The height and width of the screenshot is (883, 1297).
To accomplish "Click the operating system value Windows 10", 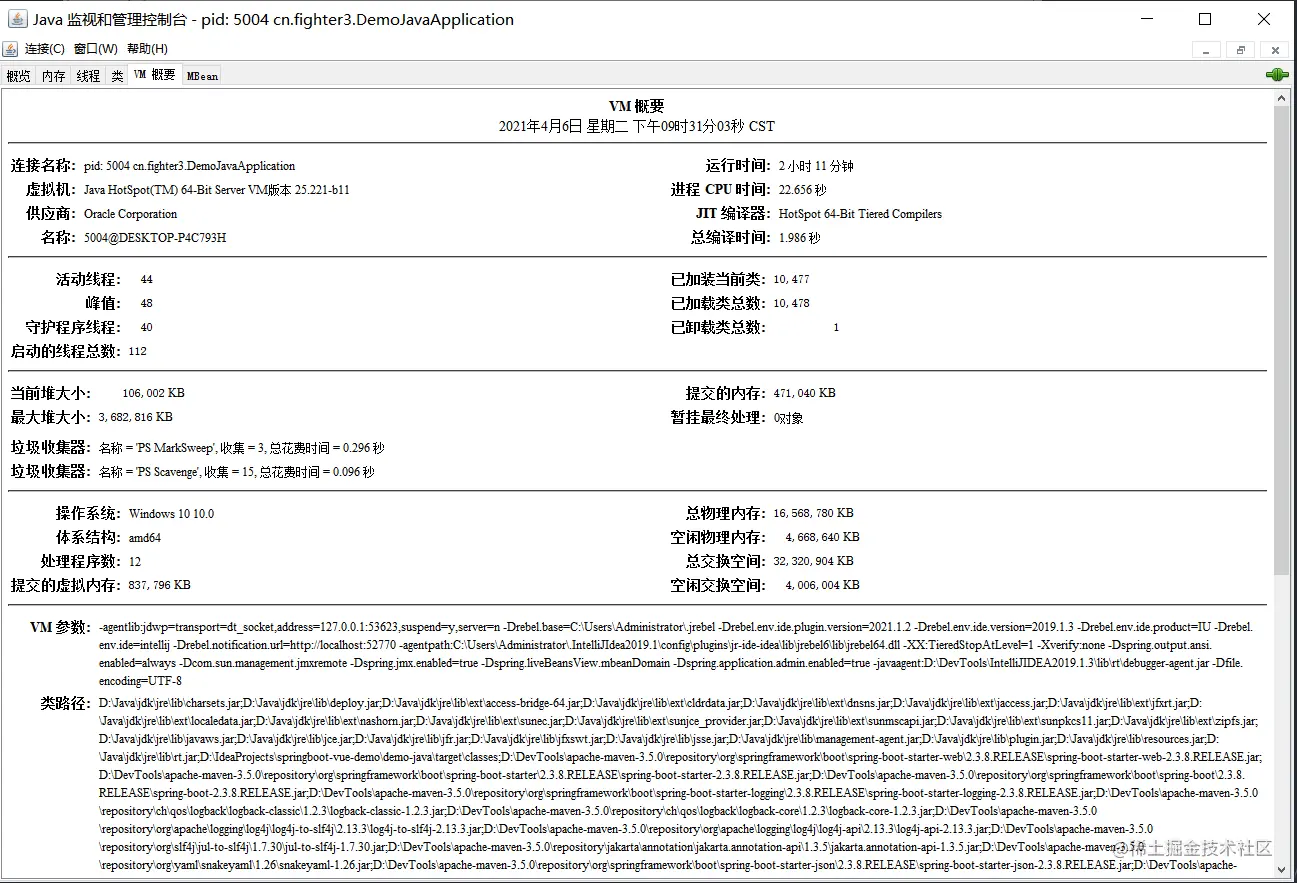I will pyautogui.click(x=171, y=514).
